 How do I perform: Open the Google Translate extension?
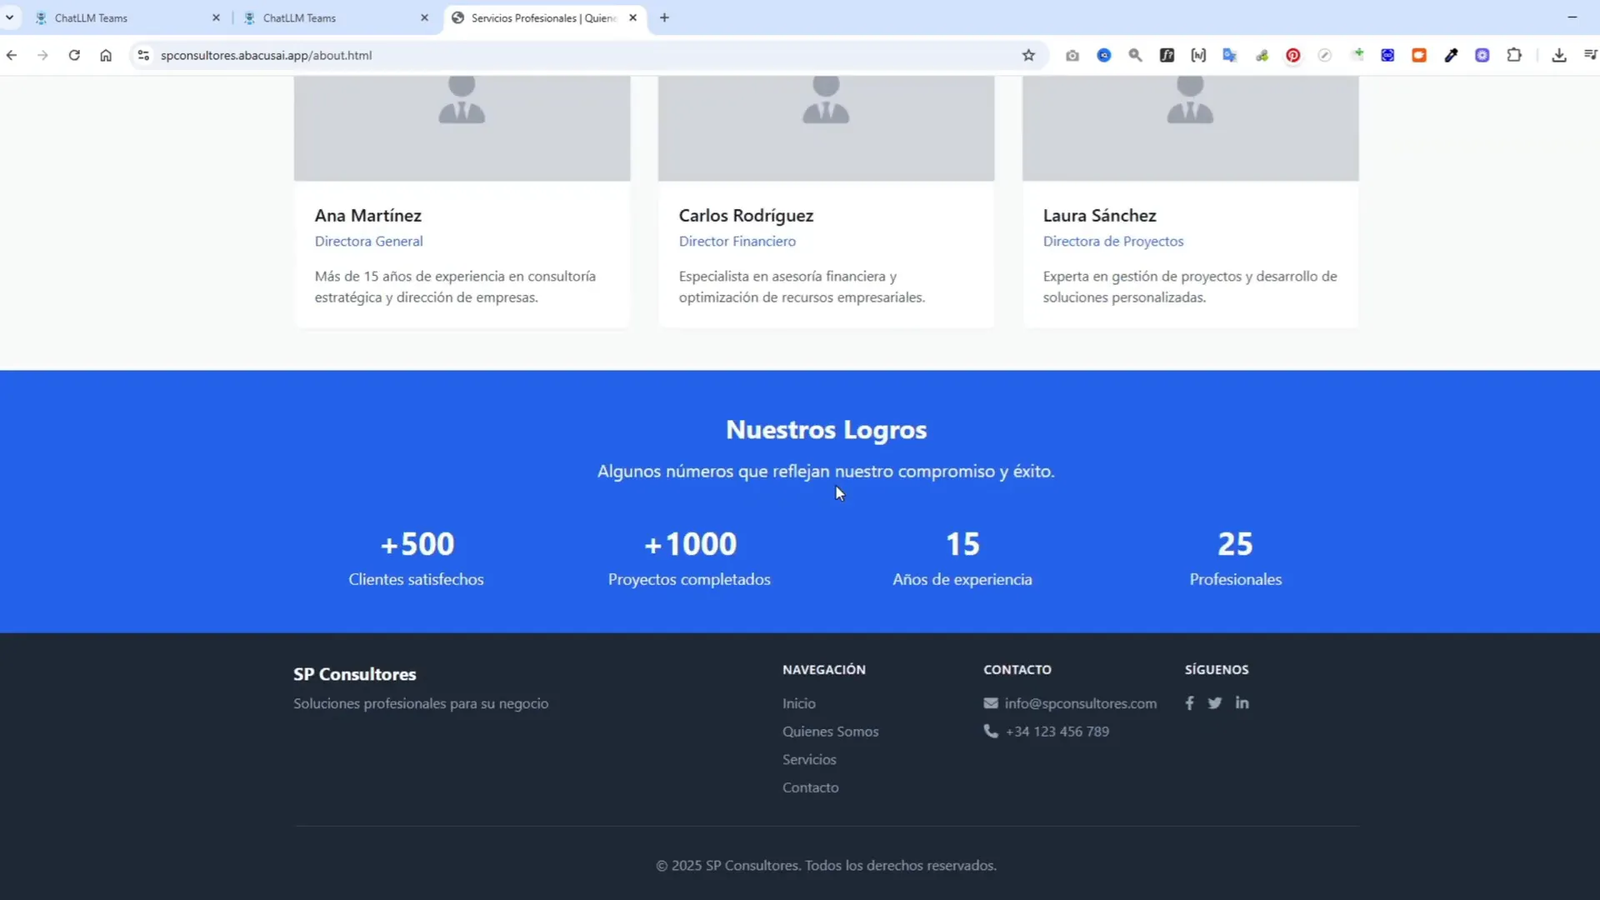1230,55
